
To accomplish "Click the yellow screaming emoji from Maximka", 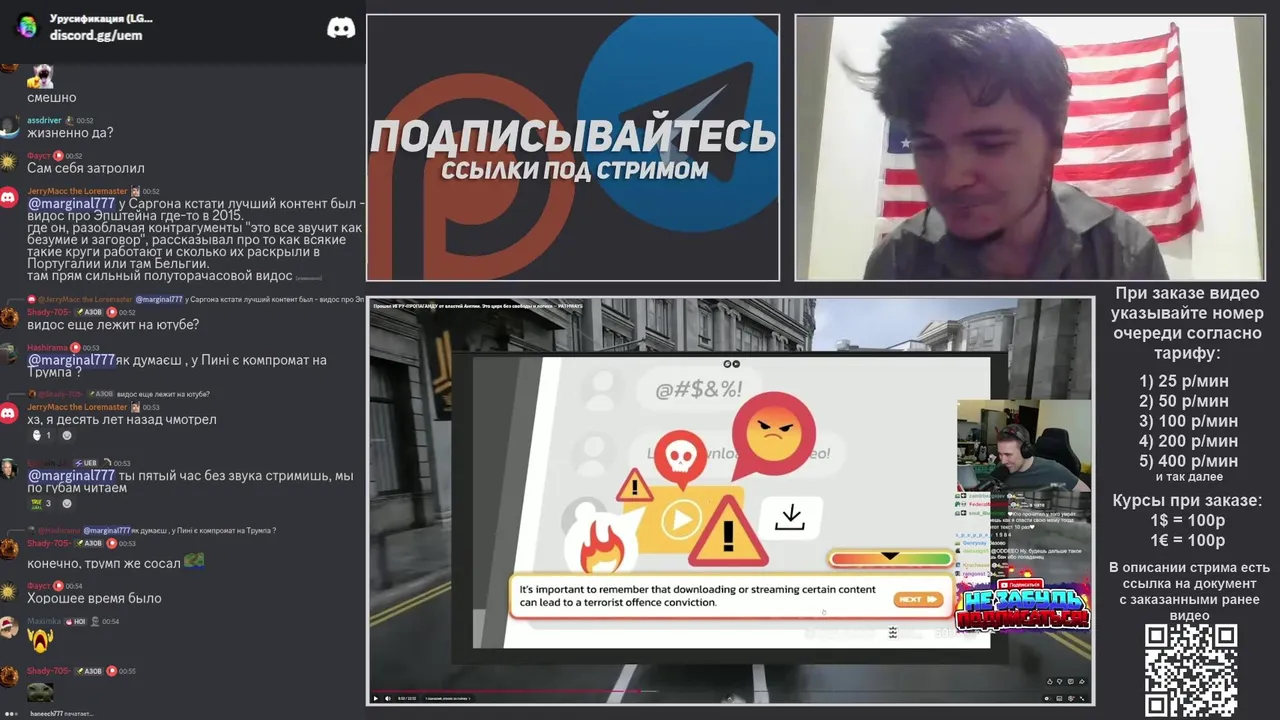I will coord(40,639).
